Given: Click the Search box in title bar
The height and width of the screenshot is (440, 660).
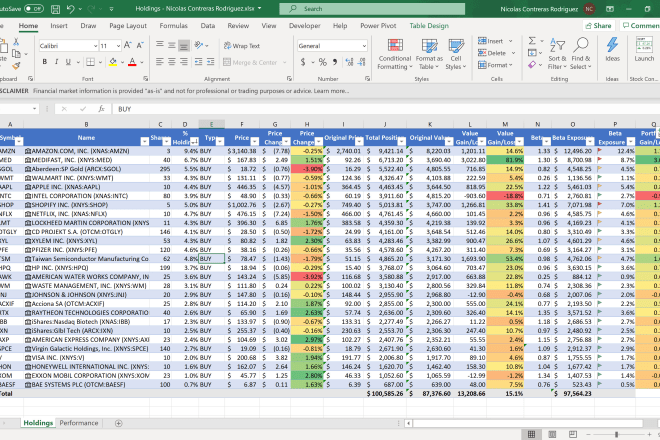Looking at the screenshot, I should 372,9.
